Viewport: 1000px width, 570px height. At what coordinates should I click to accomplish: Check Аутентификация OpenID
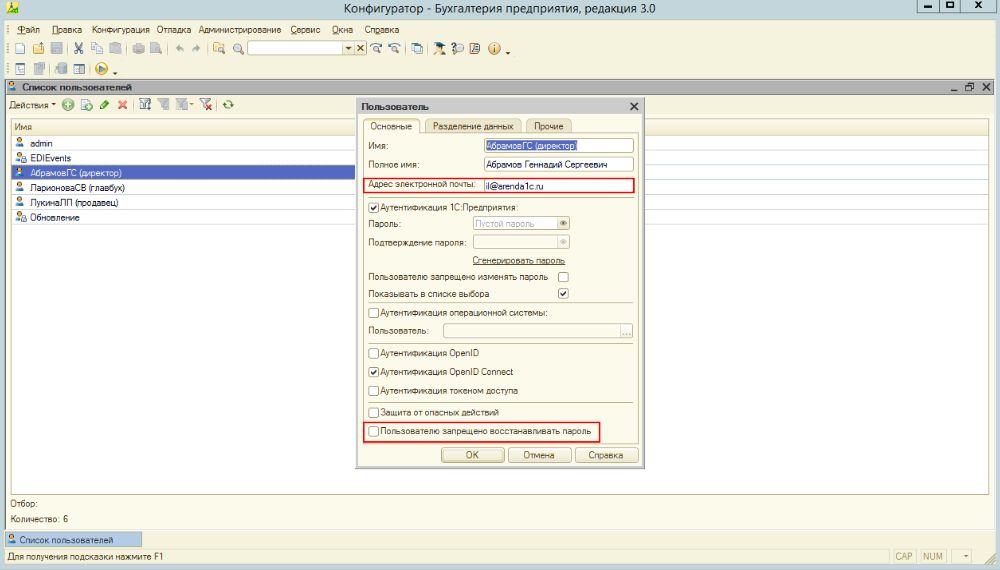[x=374, y=353]
